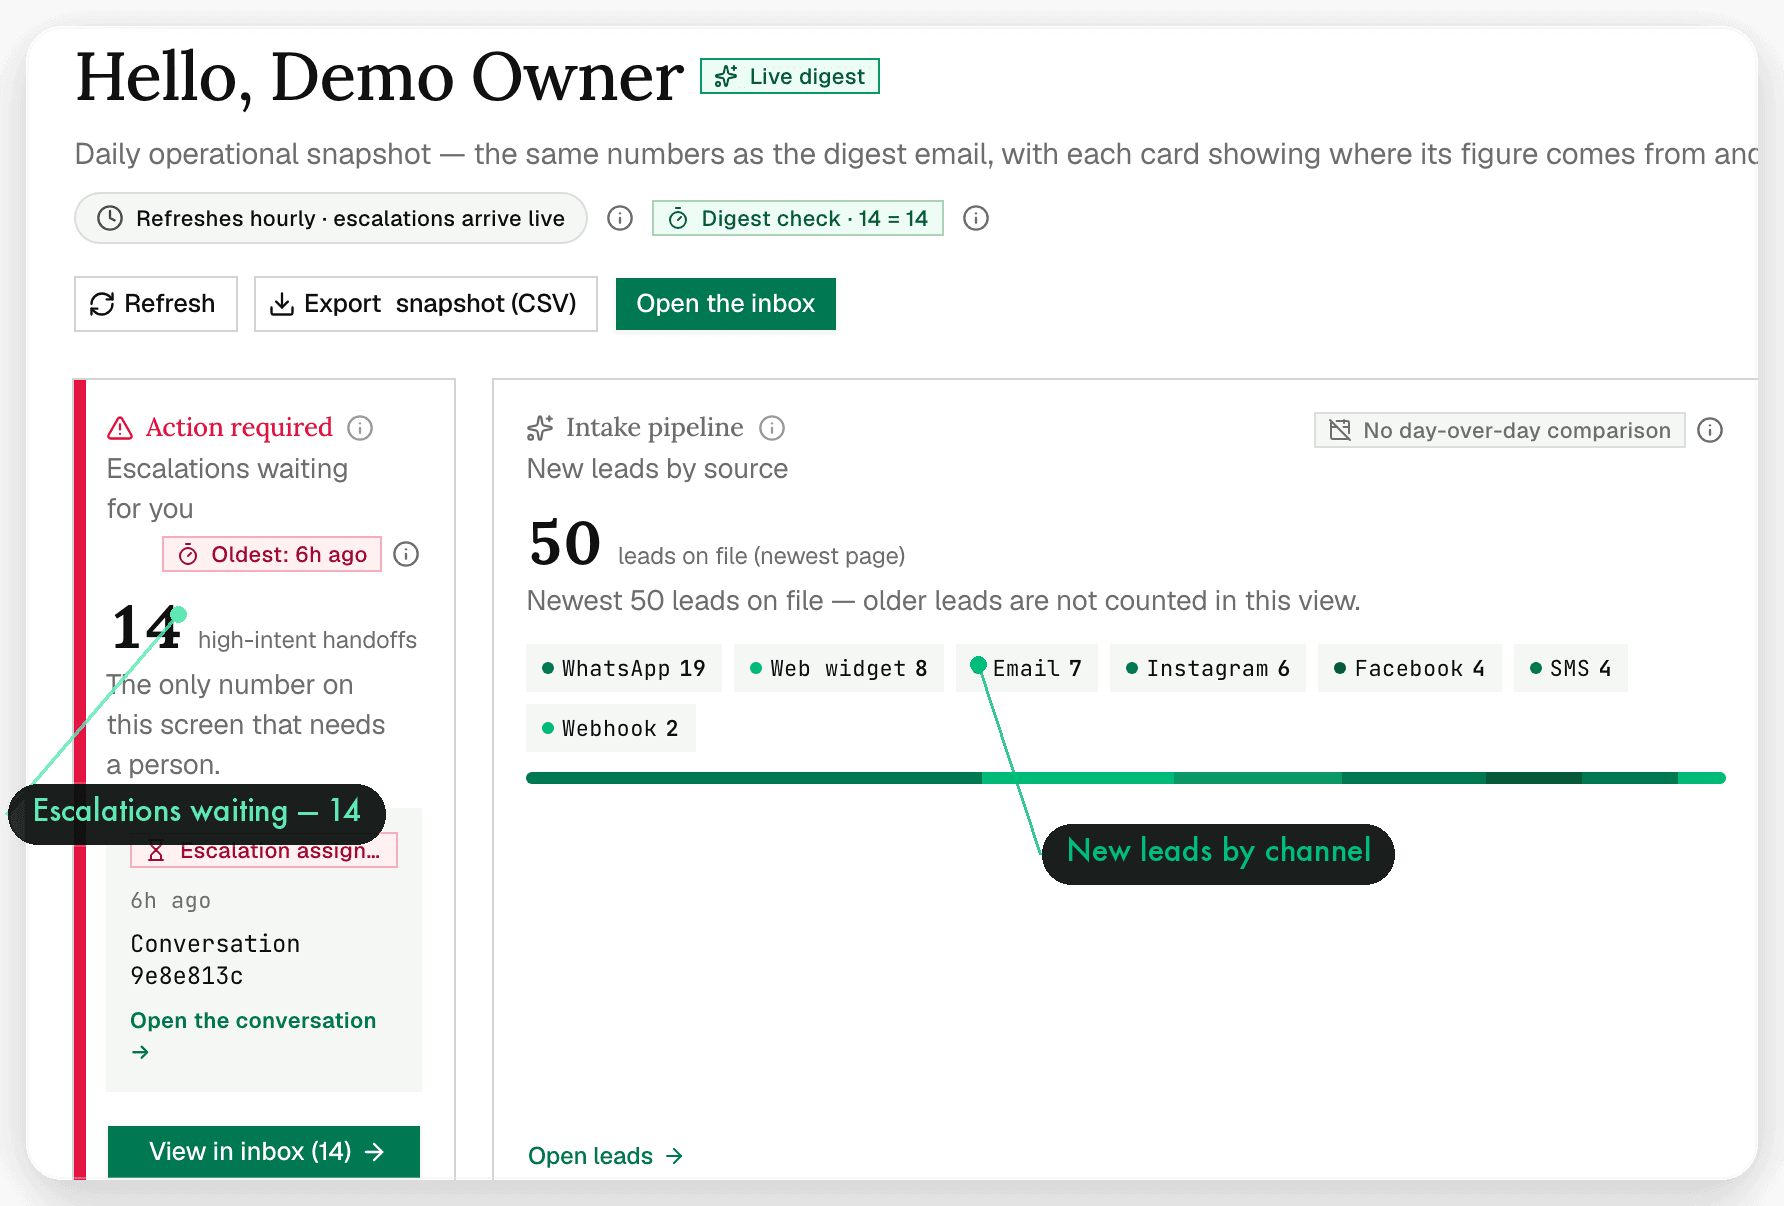Screen dimensions: 1784x1206
Task: Follow the Open leads link
Action: (605, 1156)
